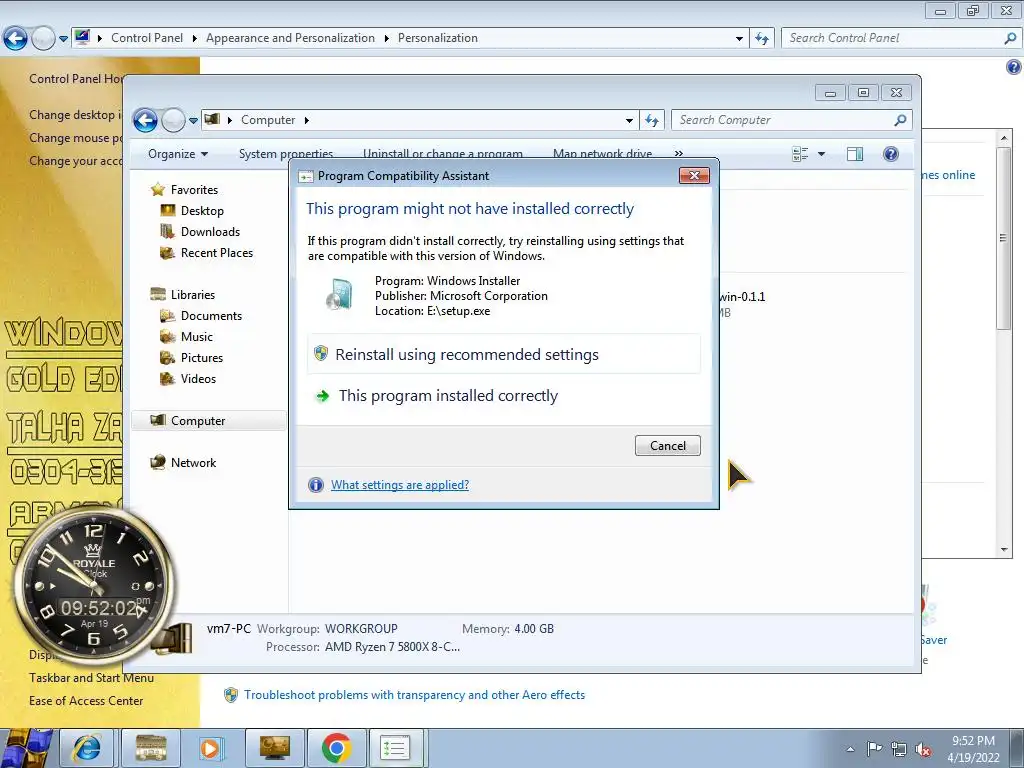Open Documents library

211,315
